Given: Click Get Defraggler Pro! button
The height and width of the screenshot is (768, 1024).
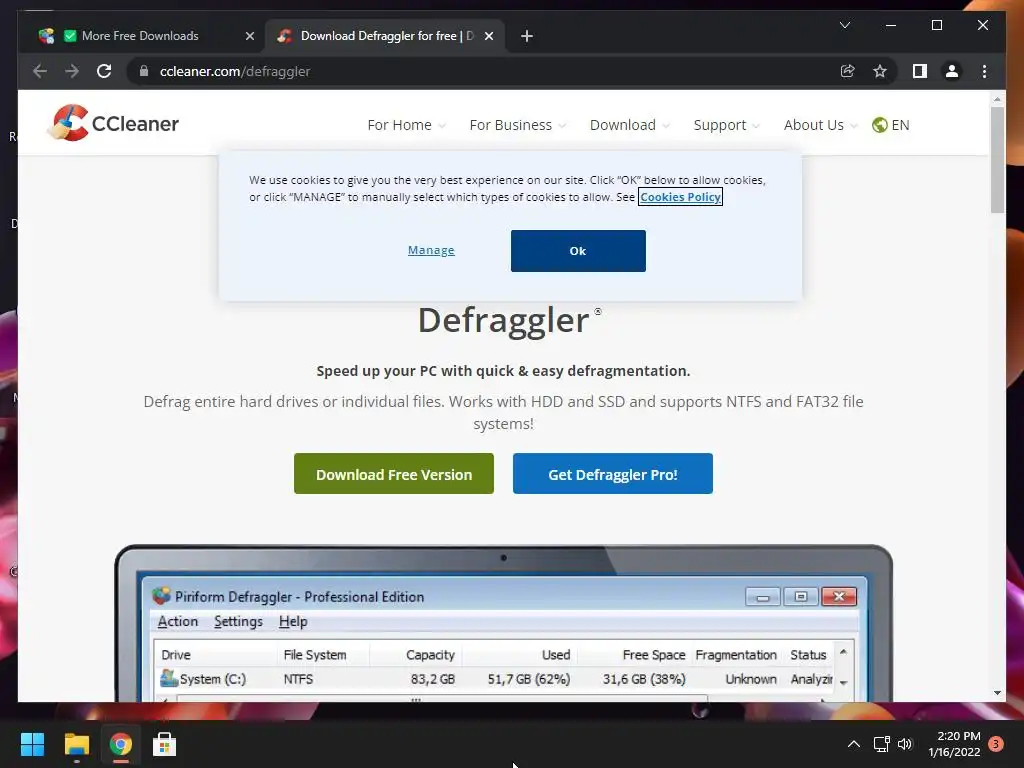Looking at the screenshot, I should coord(613,473).
